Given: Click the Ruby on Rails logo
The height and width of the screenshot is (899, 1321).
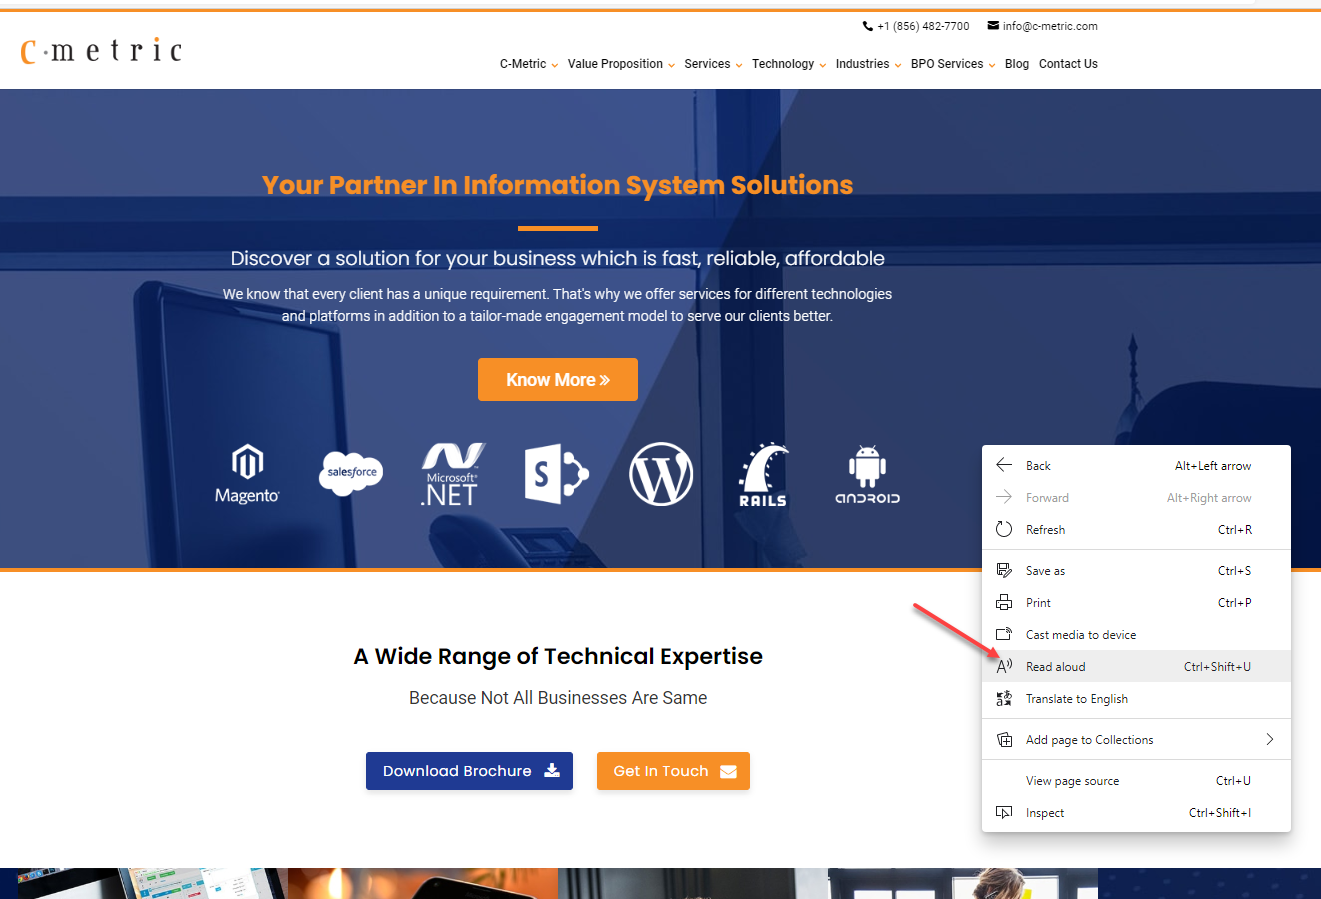Looking at the screenshot, I should pos(763,474).
